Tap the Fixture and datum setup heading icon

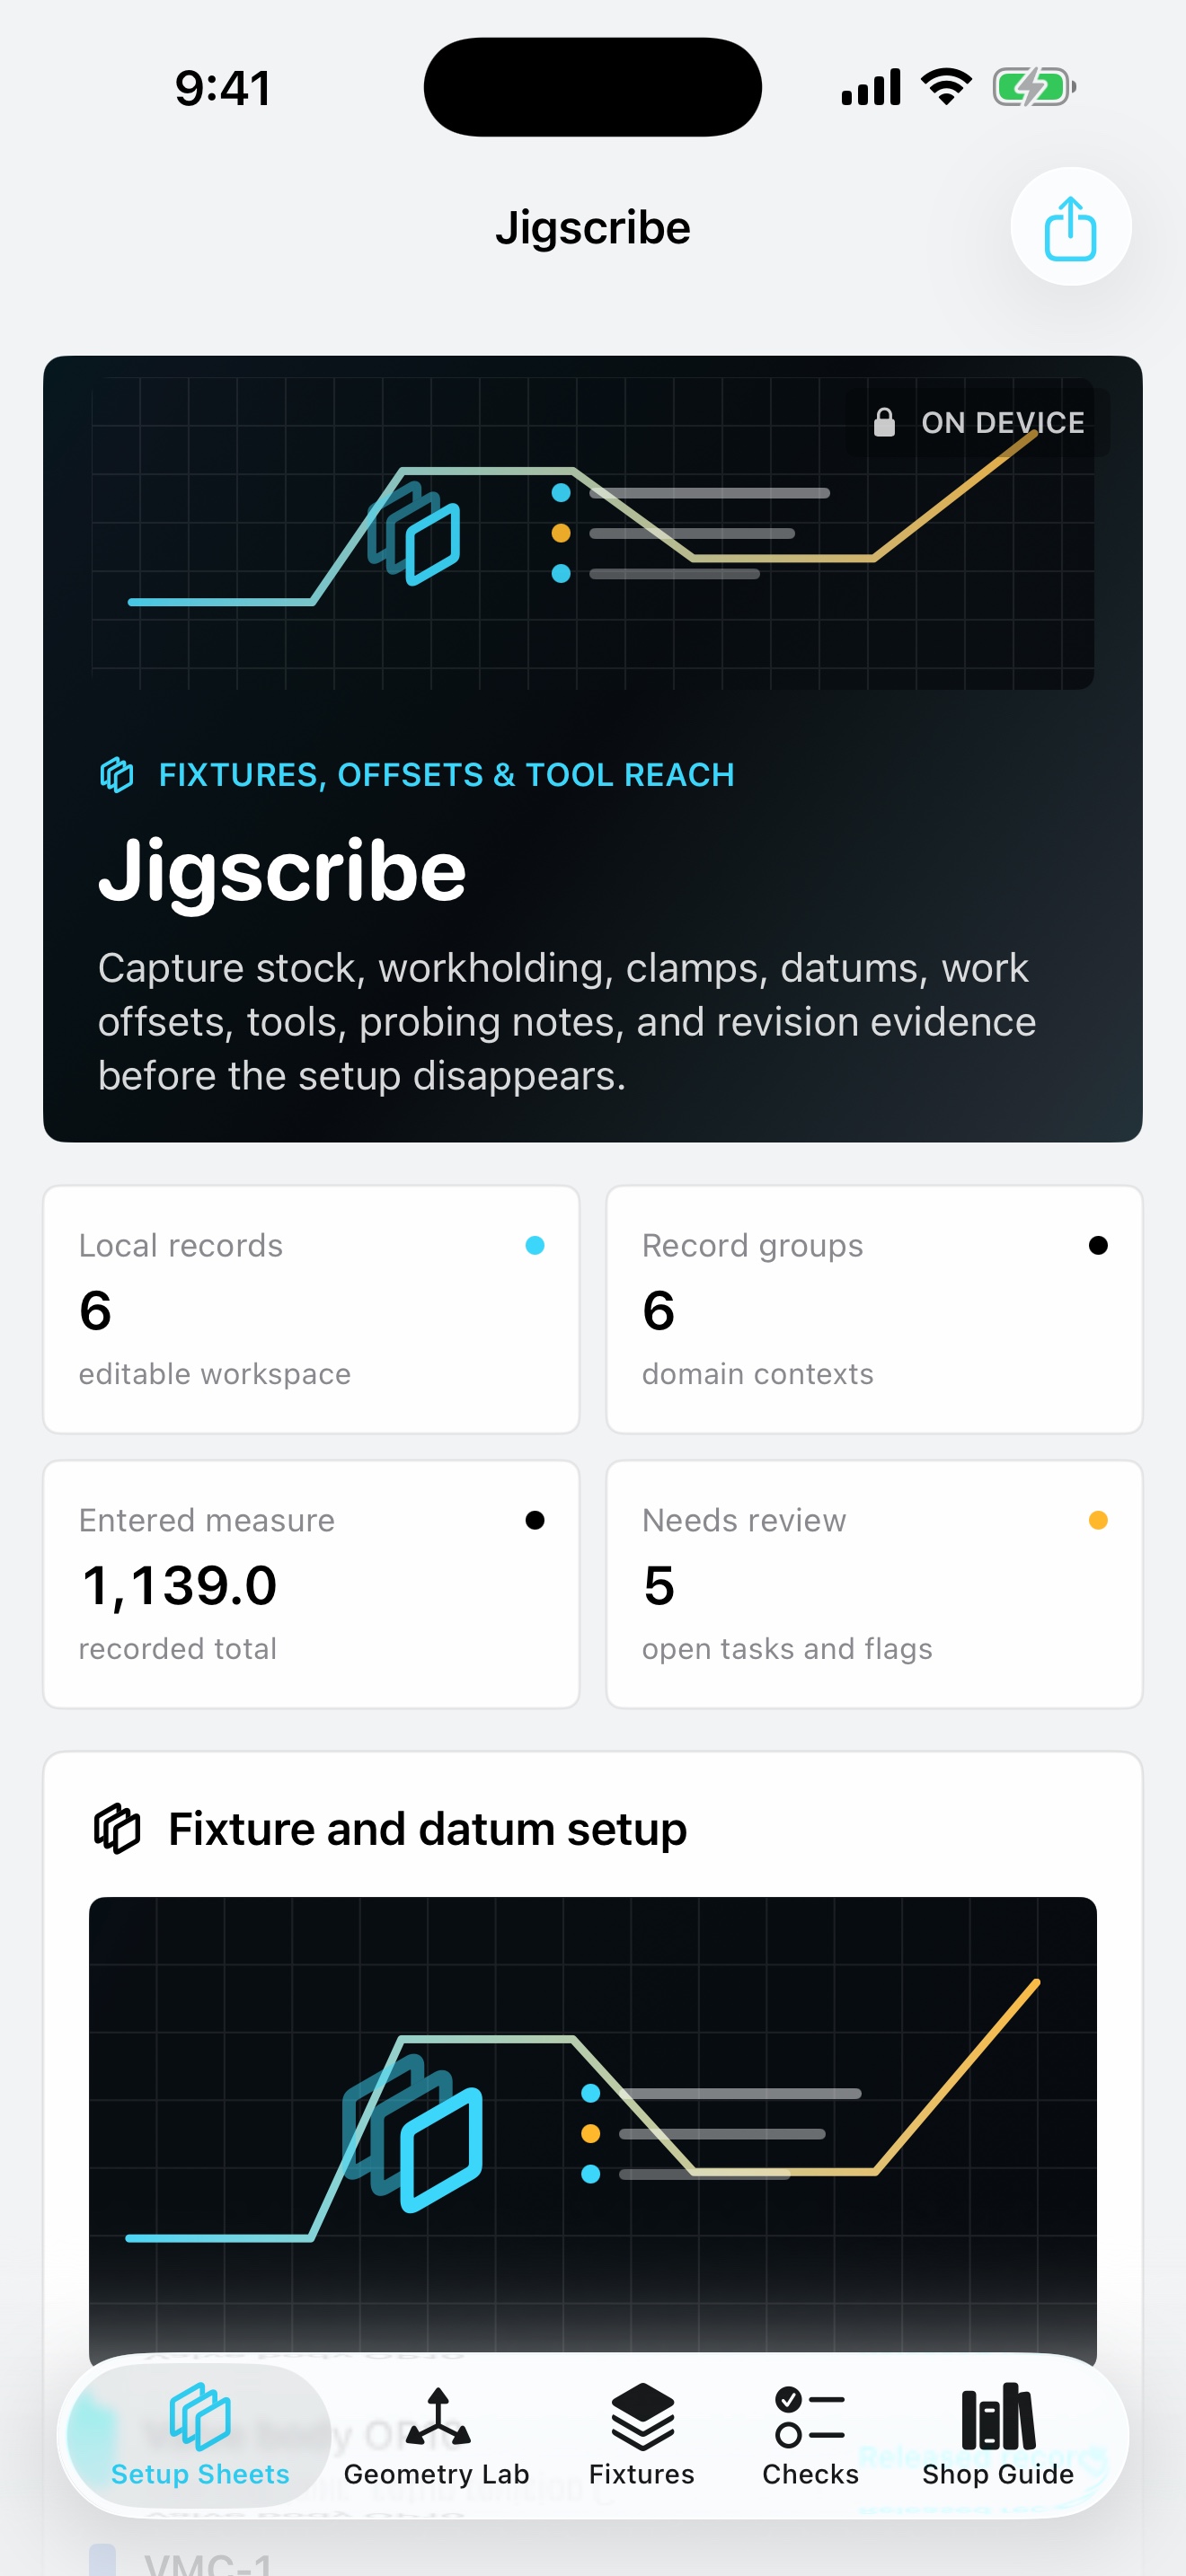[x=117, y=1829]
